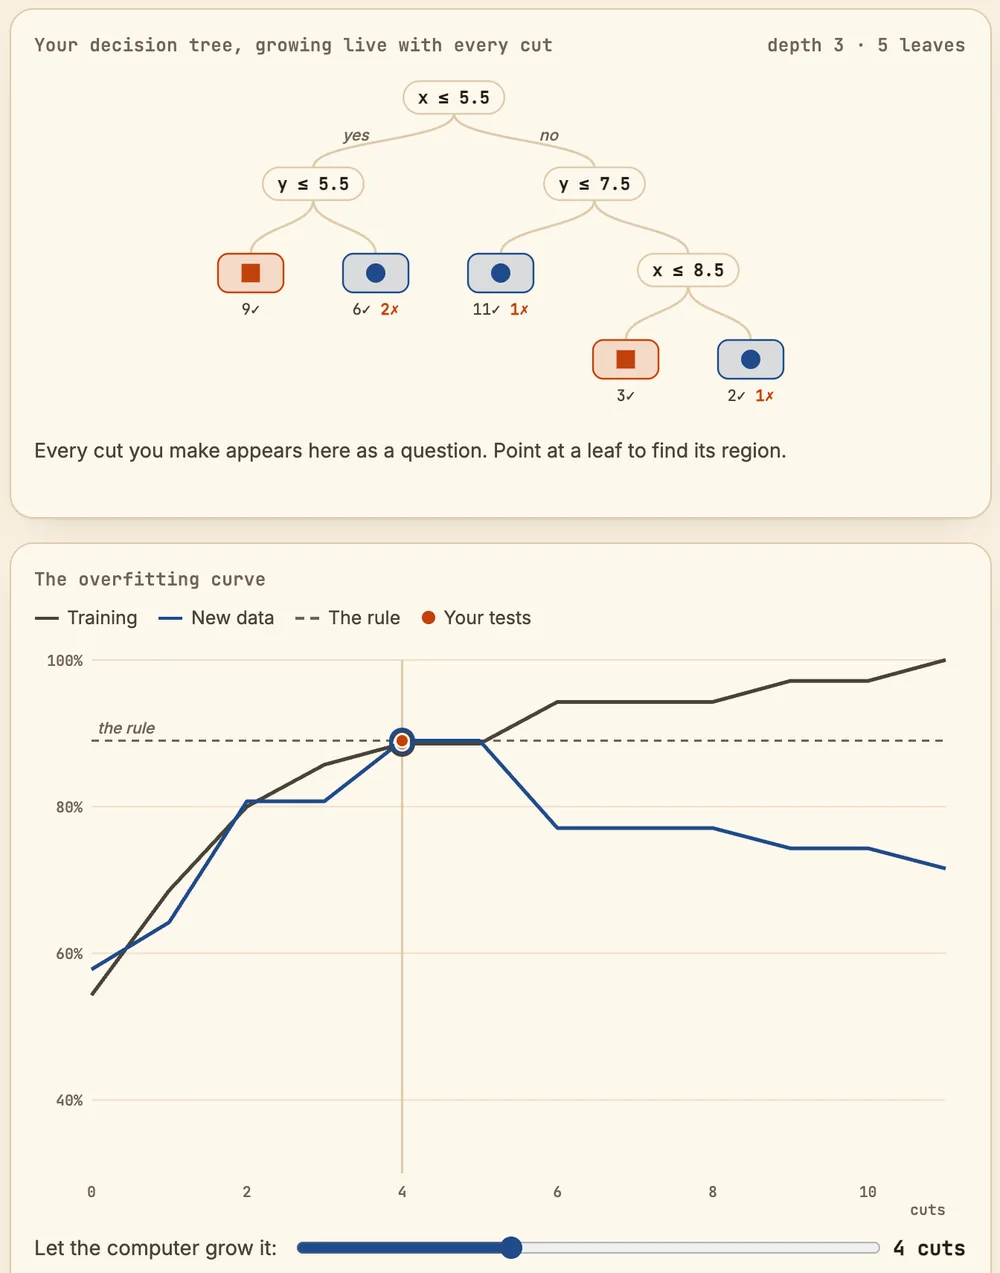
Task: Click the orange 'Your tests' legend dot
Action: click(x=428, y=618)
